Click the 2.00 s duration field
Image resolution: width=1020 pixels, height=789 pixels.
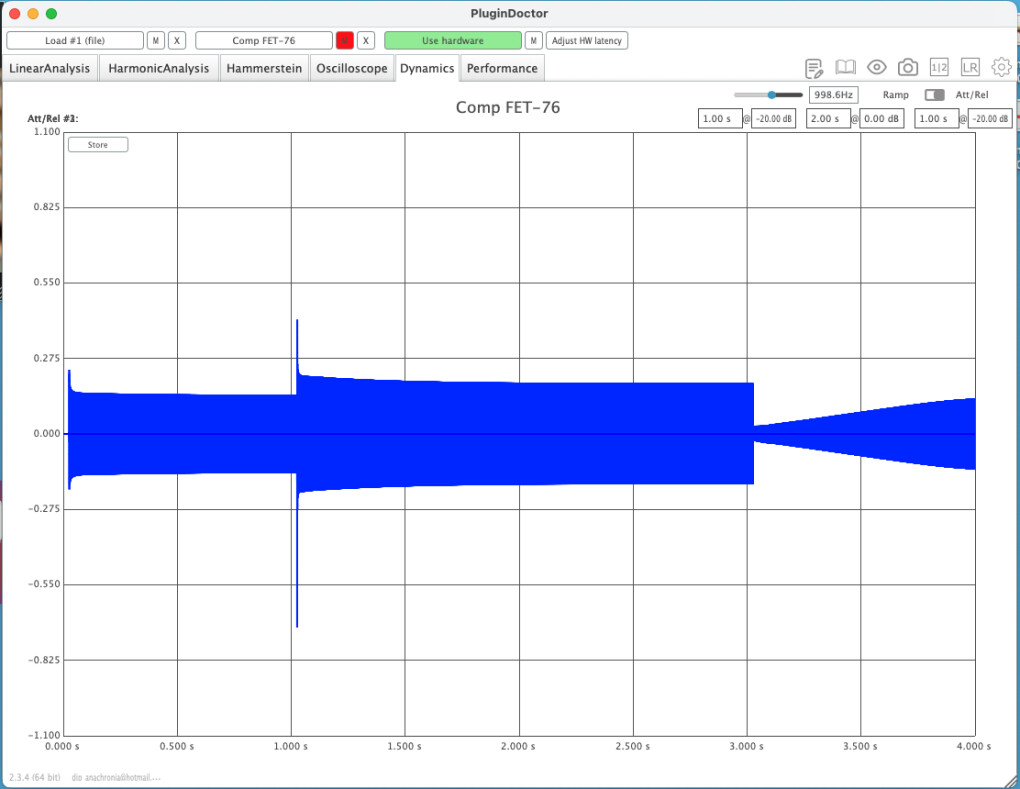click(x=827, y=119)
